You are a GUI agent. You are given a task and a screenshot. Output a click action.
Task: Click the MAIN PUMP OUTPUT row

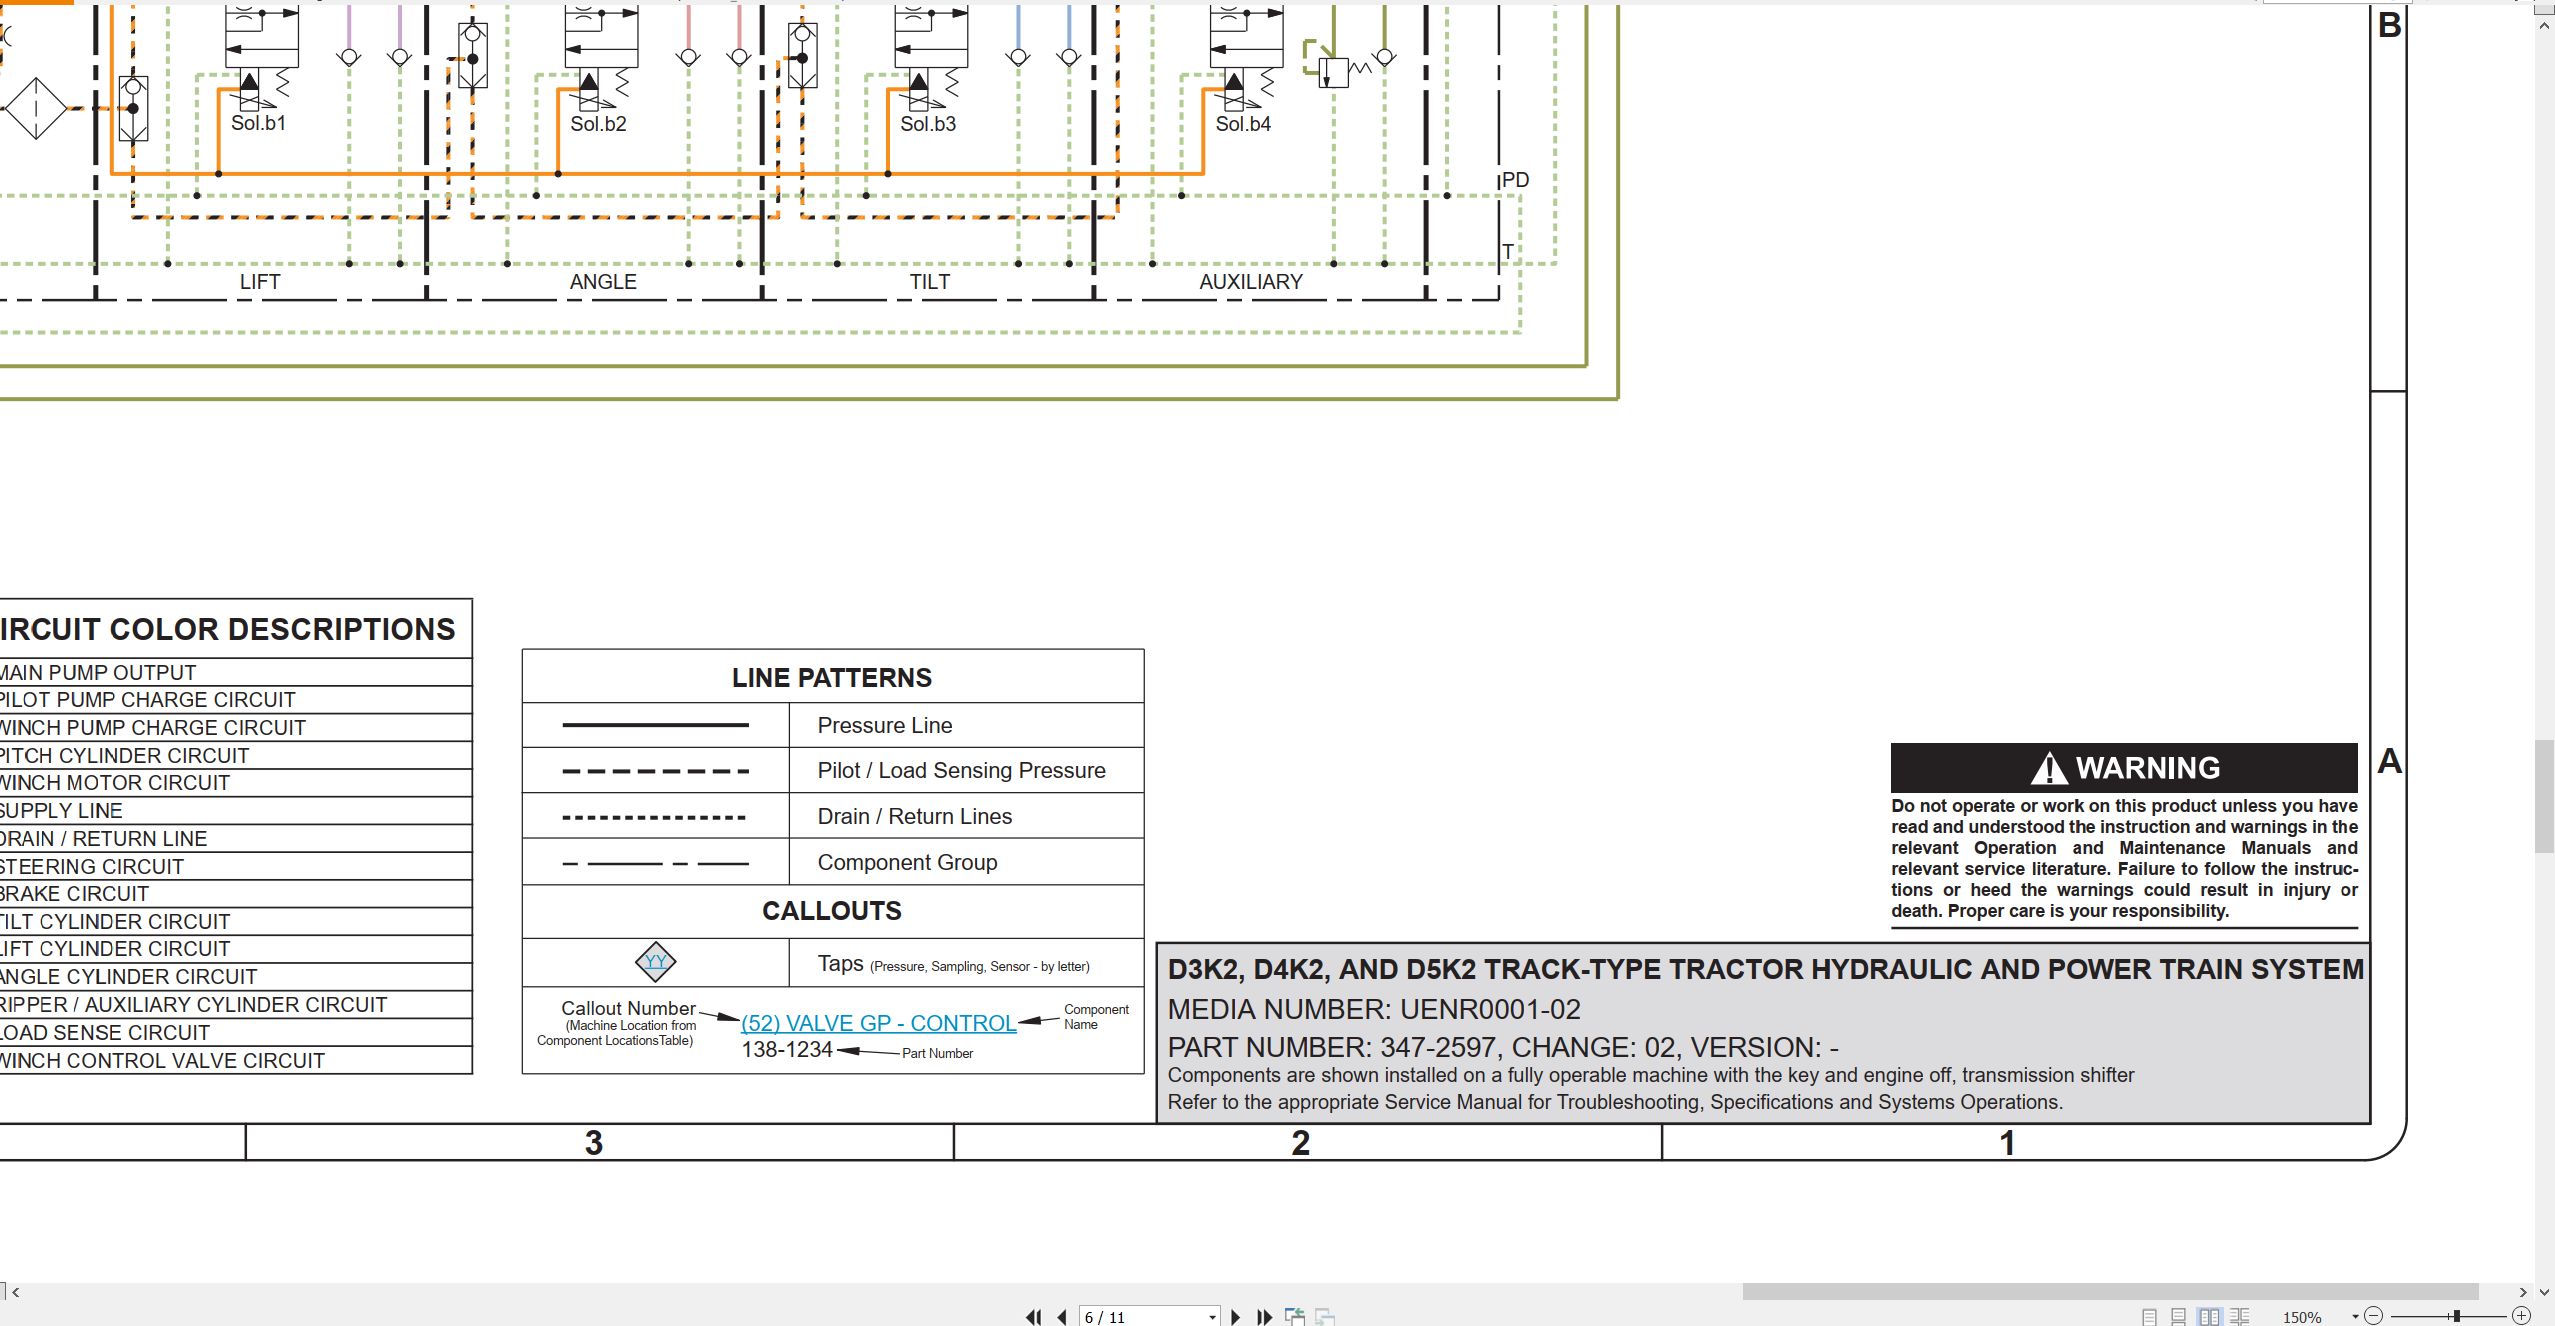235,672
